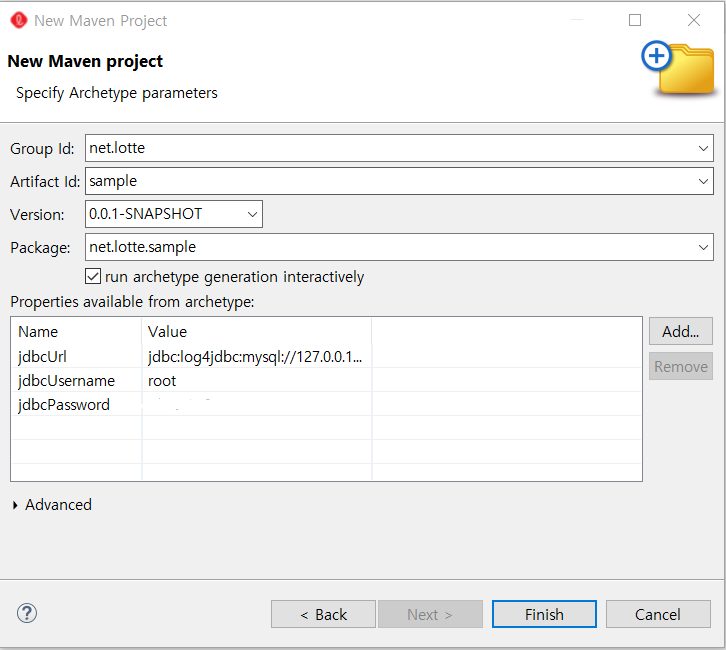Screen dimensions: 726x650
Task: Open the Version dropdown list
Action: [x=252, y=214]
